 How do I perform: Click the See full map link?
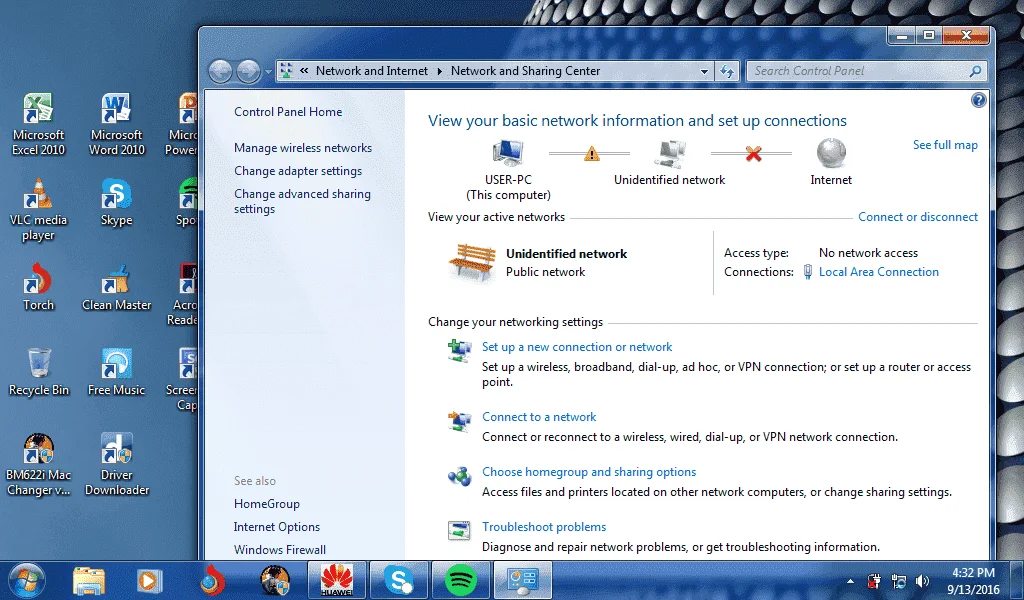click(x=945, y=145)
